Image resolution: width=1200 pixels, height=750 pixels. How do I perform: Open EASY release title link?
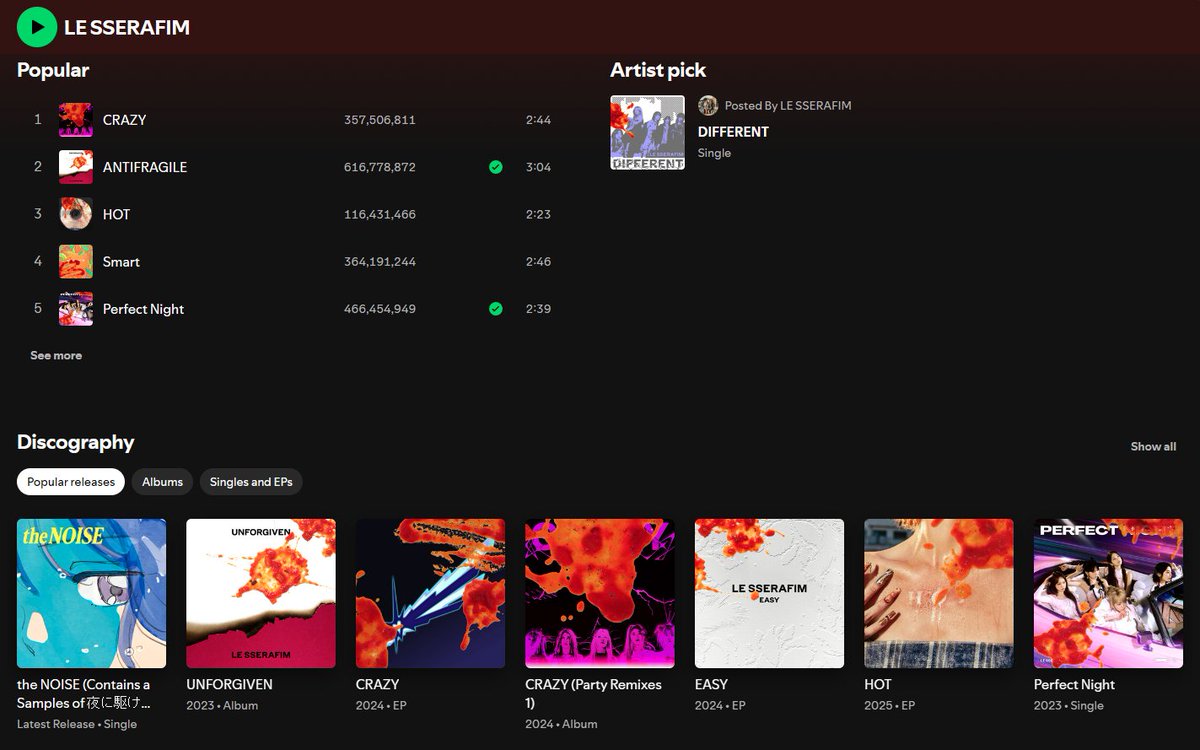[x=711, y=685]
